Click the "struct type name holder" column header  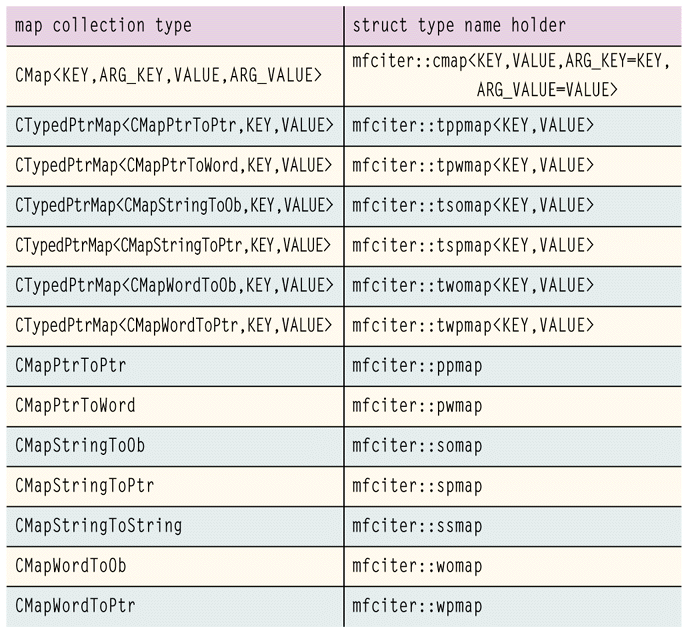[x=460, y=24]
